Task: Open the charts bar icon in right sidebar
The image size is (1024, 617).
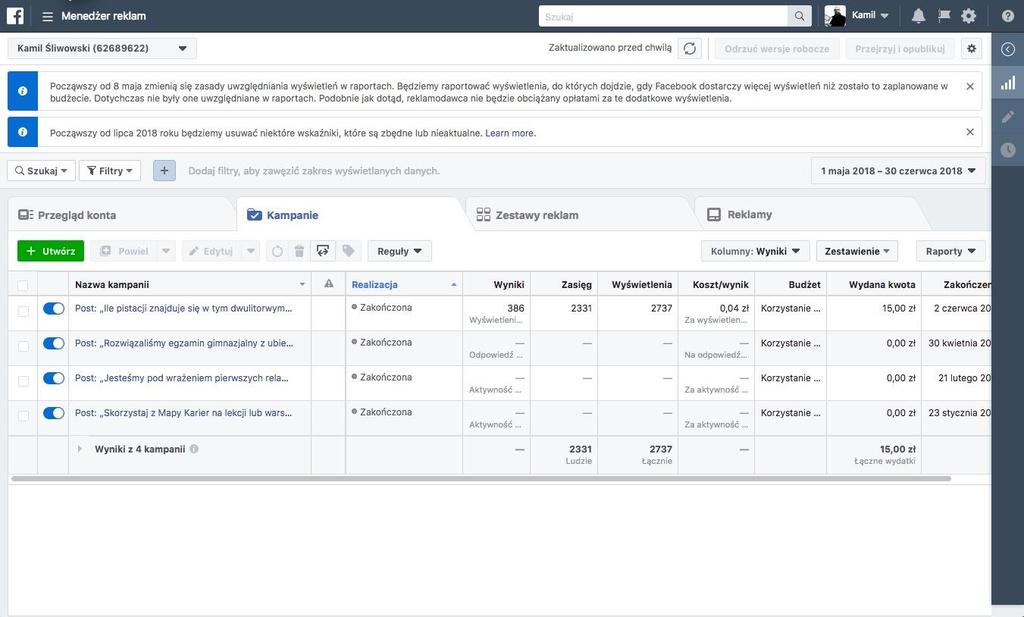Action: coord(1008,83)
